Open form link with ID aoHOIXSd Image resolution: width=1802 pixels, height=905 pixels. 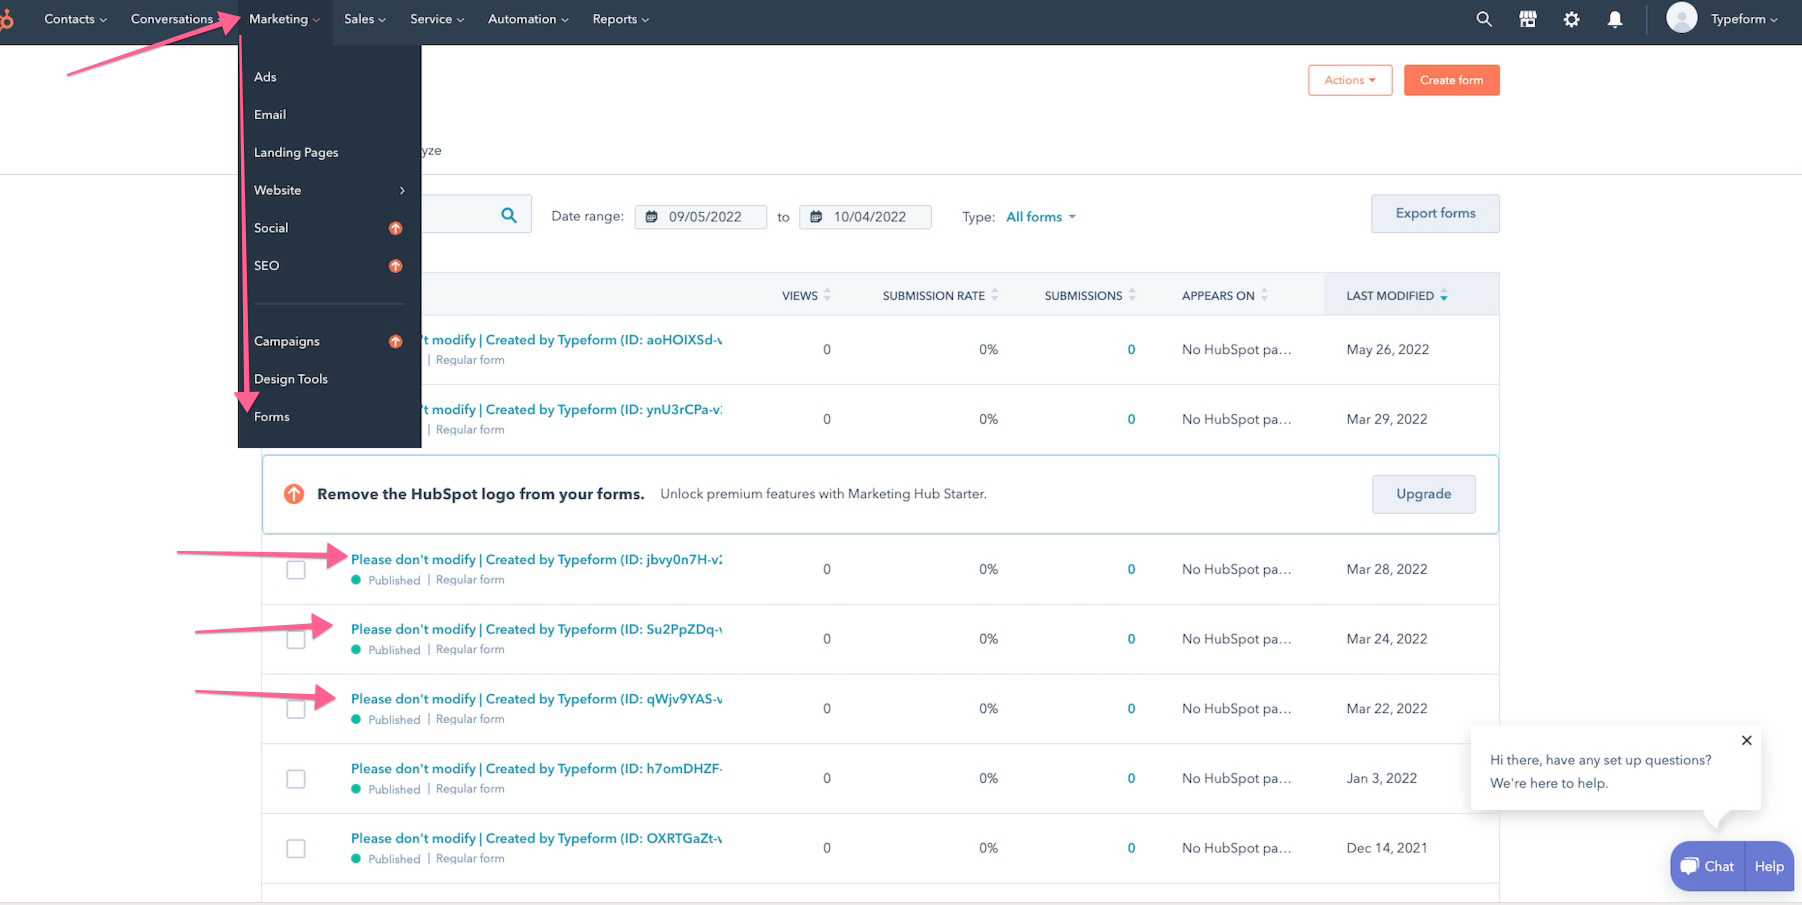572,340
